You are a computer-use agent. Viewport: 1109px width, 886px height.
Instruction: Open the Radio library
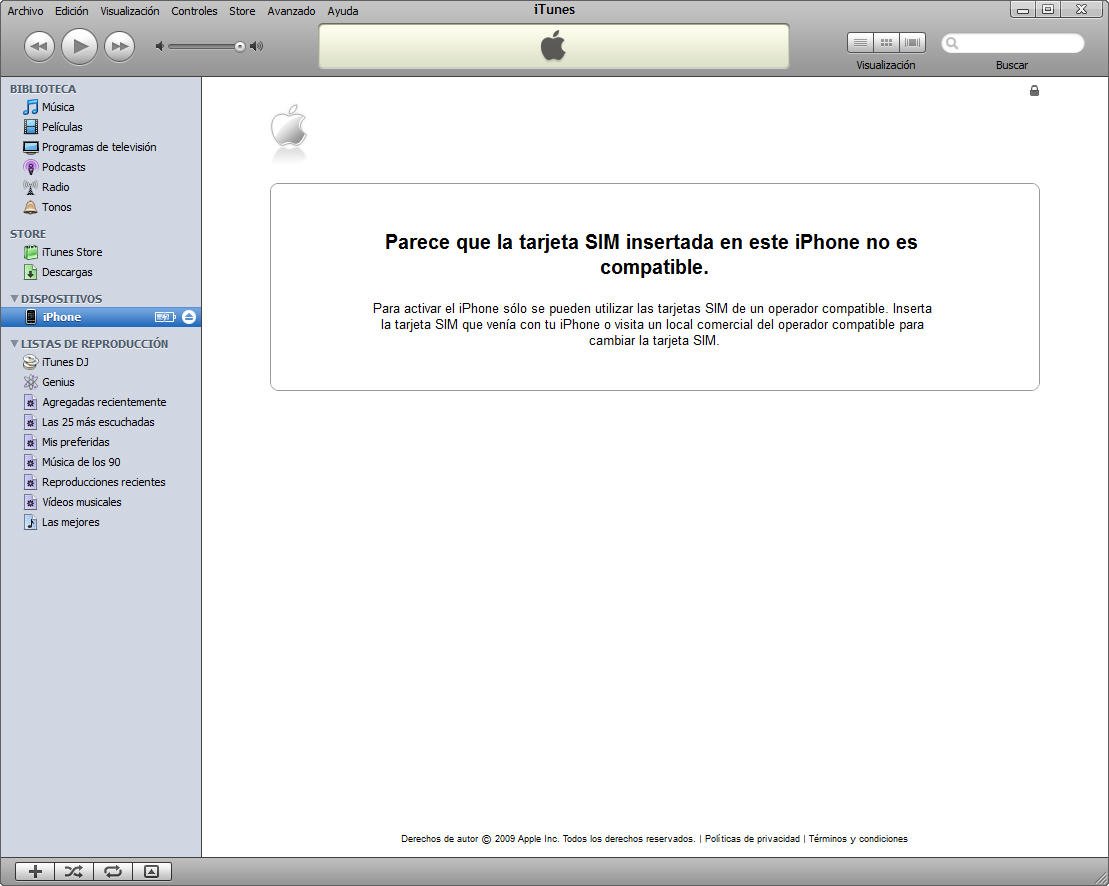point(55,187)
